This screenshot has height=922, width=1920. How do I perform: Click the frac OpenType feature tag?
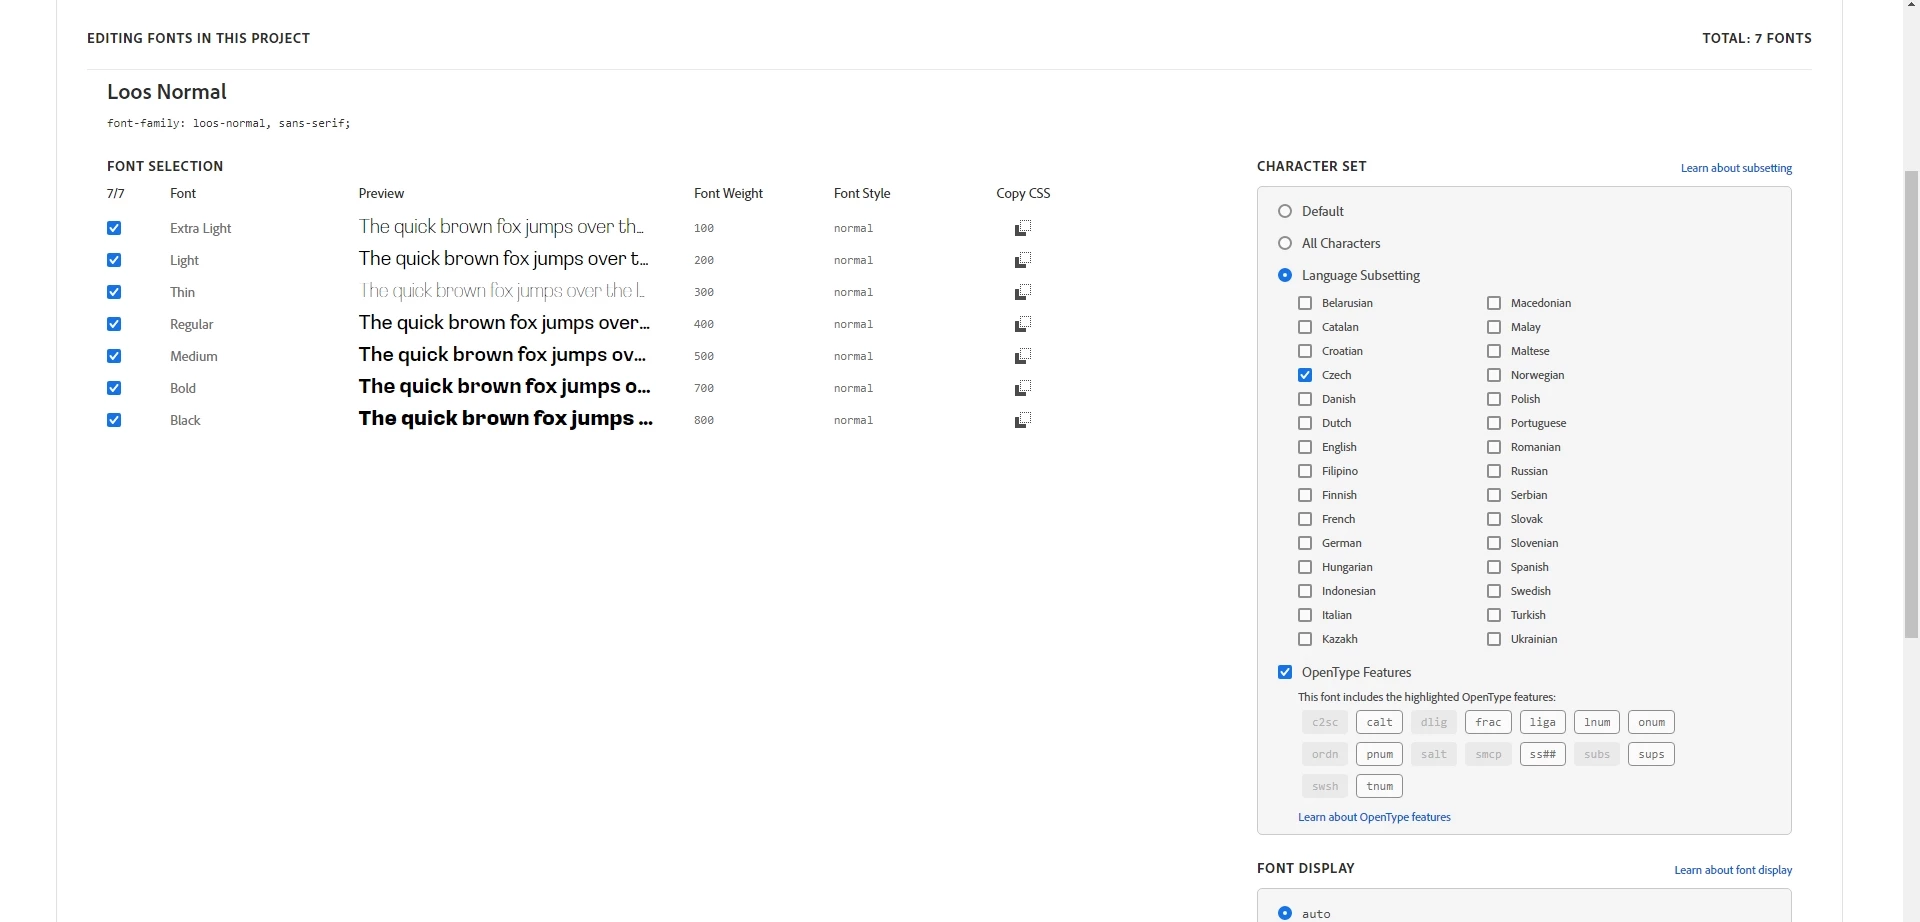pos(1488,722)
